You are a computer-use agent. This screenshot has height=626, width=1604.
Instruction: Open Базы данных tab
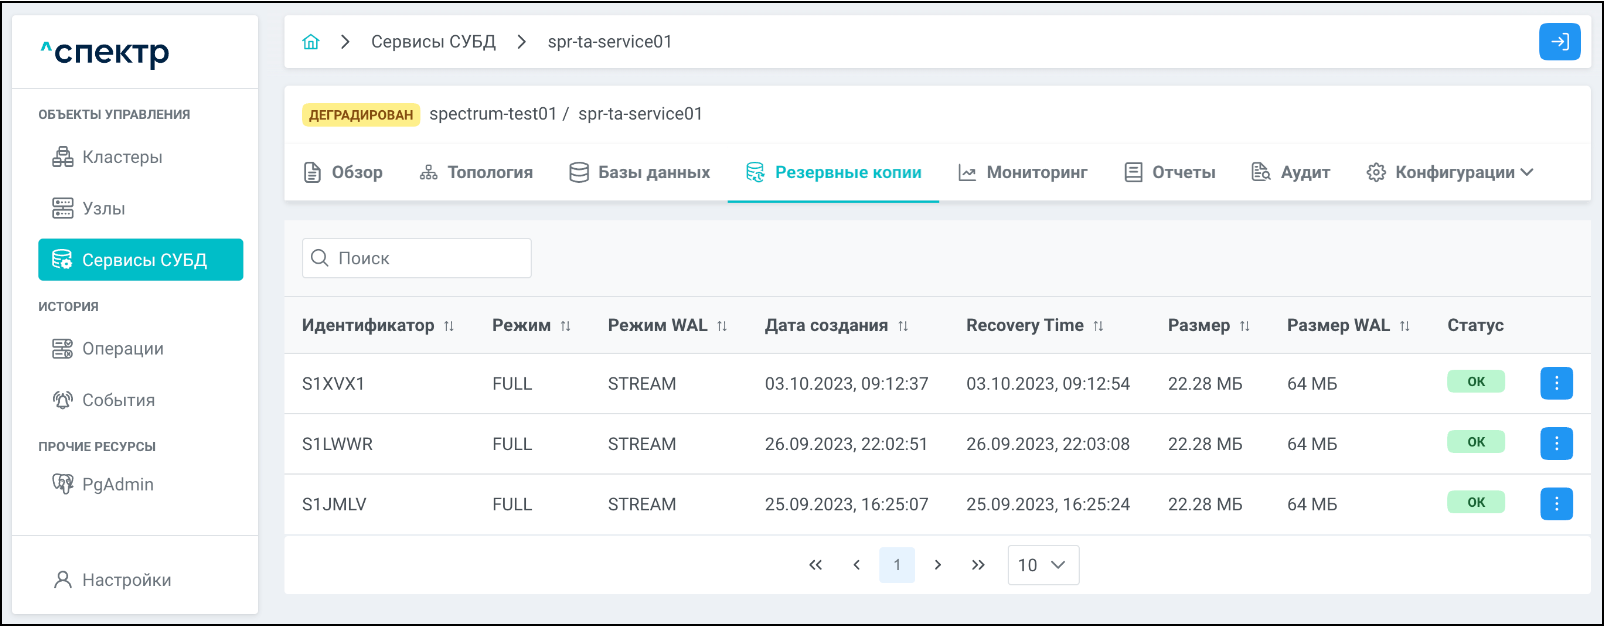[x=640, y=172]
